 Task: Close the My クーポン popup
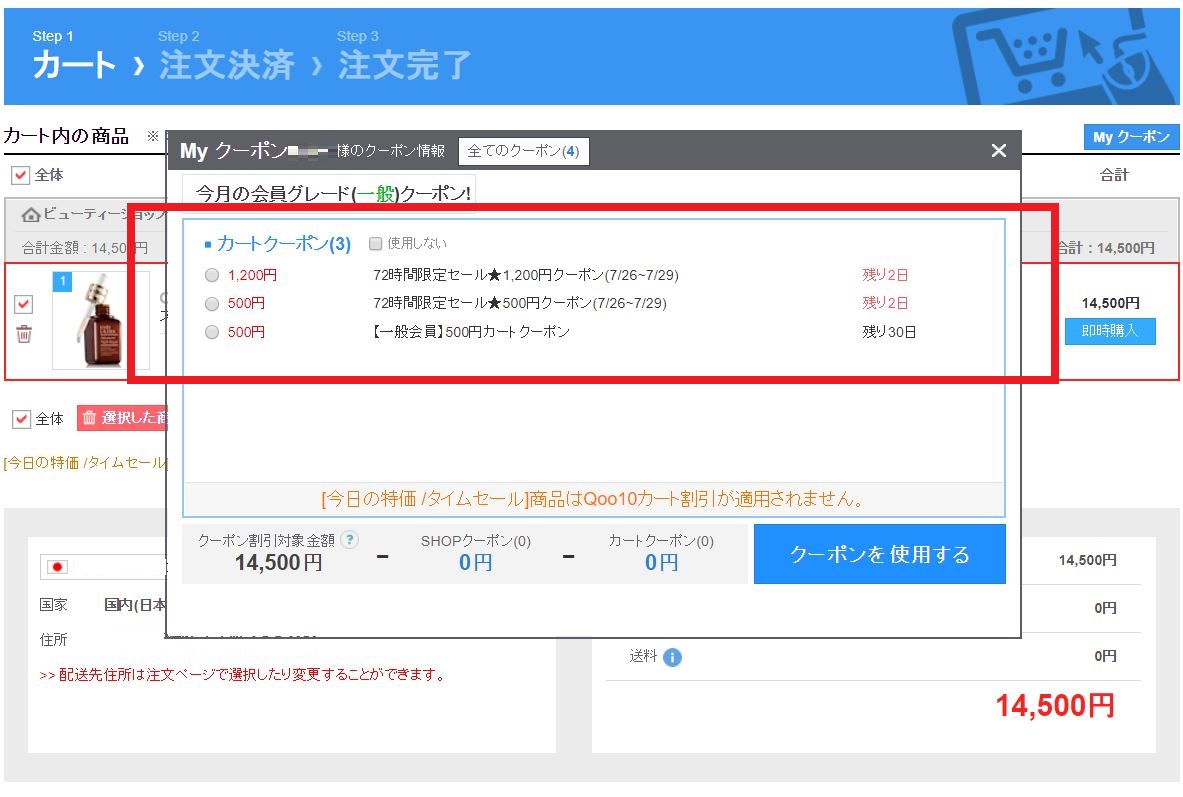[x=998, y=151]
